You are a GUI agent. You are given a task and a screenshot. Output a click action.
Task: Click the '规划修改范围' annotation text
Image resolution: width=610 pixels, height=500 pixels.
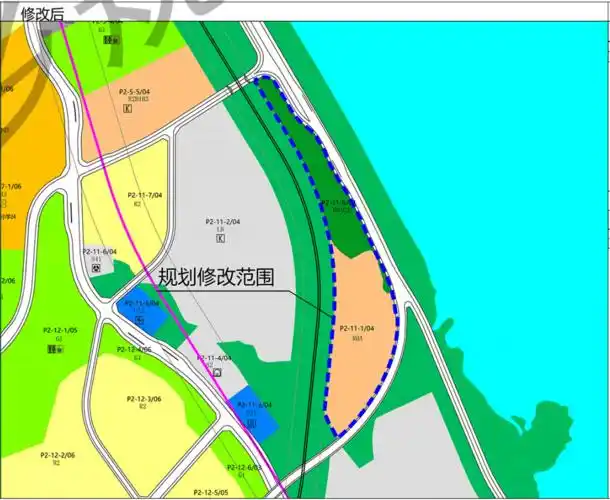point(216,277)
